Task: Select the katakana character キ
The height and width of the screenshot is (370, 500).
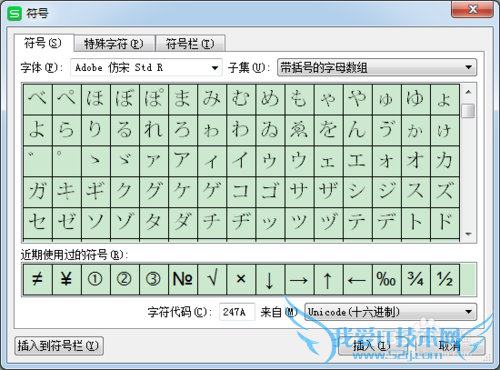Action: pyautogui.click(x=66, y=191)
